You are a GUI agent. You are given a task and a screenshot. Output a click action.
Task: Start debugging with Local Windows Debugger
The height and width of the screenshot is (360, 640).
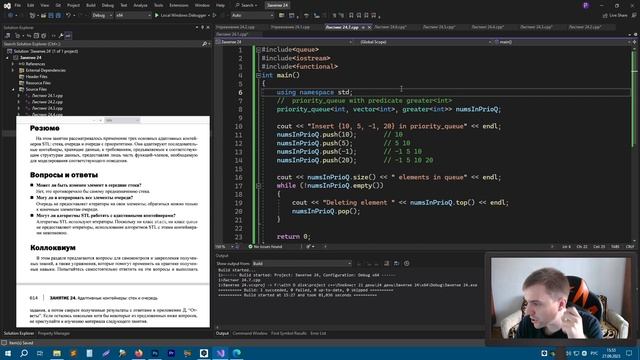click(181, 16)
